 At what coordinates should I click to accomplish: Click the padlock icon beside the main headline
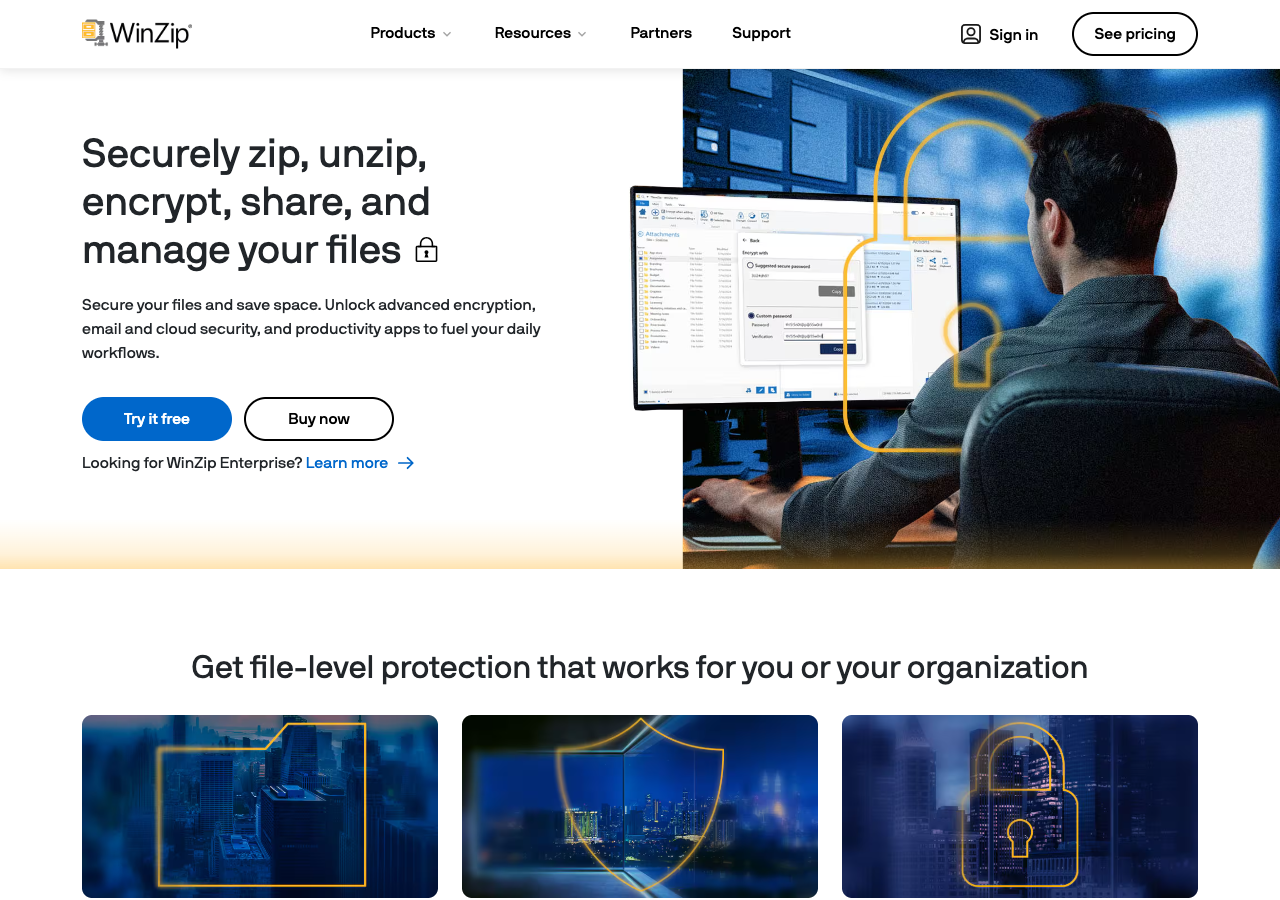426,250
